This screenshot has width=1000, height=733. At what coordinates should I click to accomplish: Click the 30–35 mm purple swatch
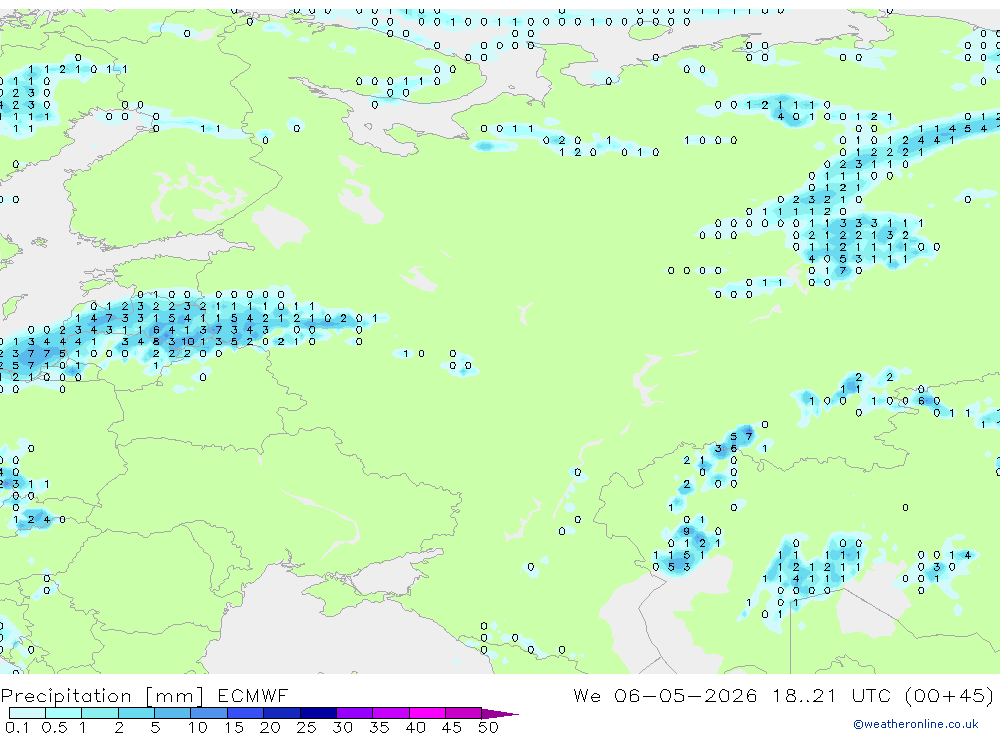355,713
